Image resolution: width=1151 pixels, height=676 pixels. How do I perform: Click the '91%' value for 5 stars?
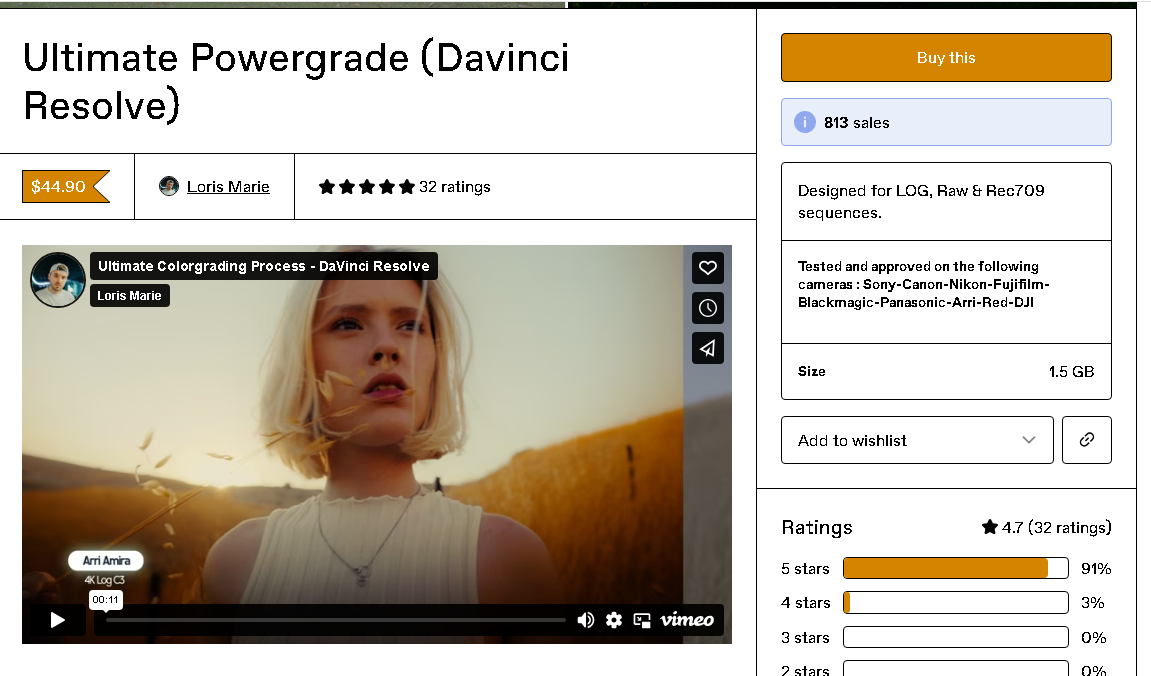click(x=1095, y=568)
